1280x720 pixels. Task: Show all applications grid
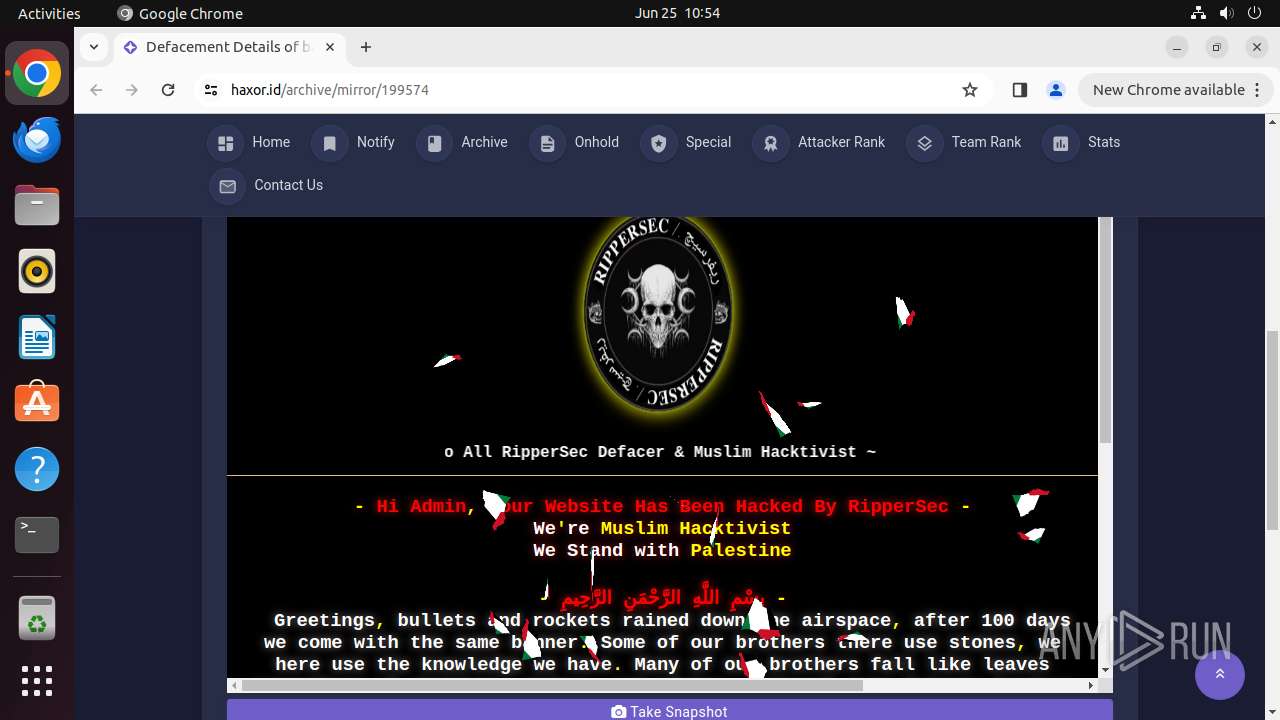[37, 681]
